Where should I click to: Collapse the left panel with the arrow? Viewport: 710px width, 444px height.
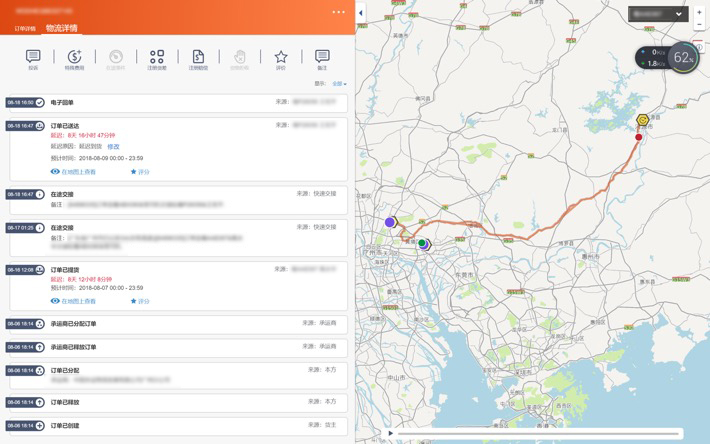(x=361, y=13)
